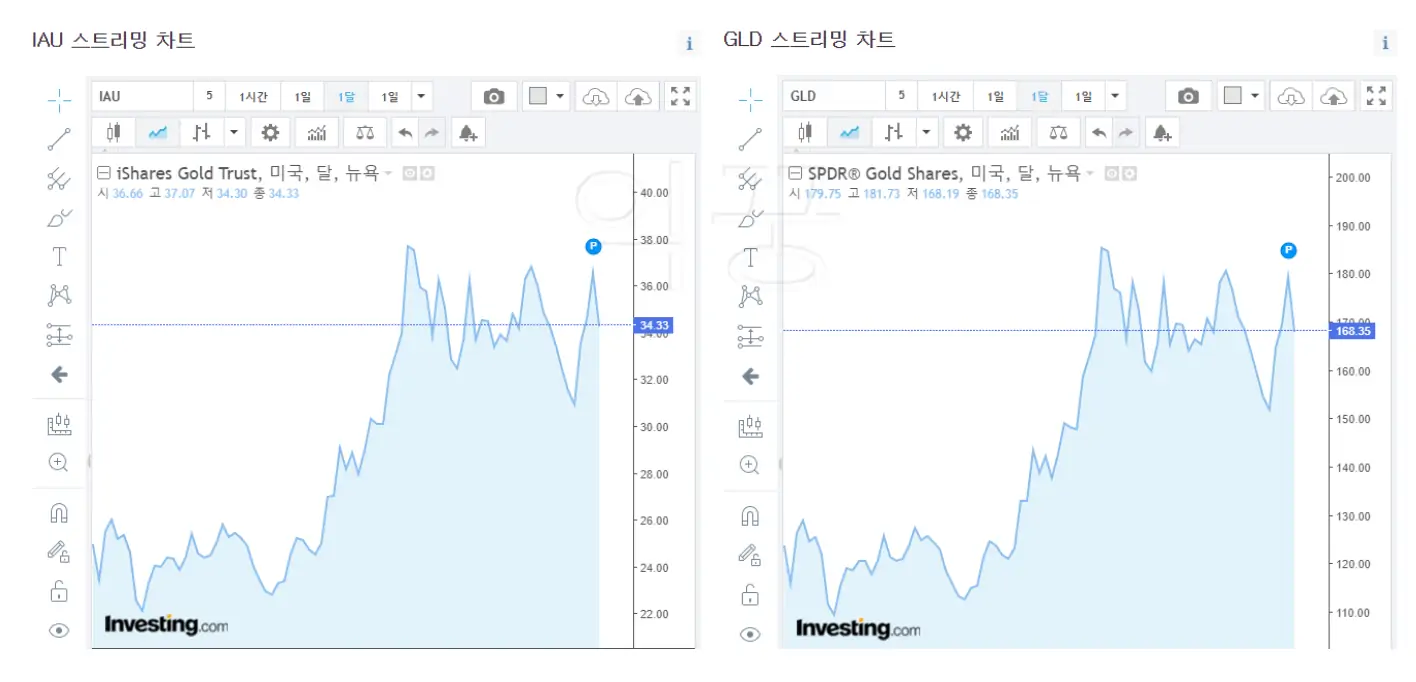Select the text annotation tool on GLD chart
The height and width of the screenshot is (682, 1416).
click(x=749, y=256)
